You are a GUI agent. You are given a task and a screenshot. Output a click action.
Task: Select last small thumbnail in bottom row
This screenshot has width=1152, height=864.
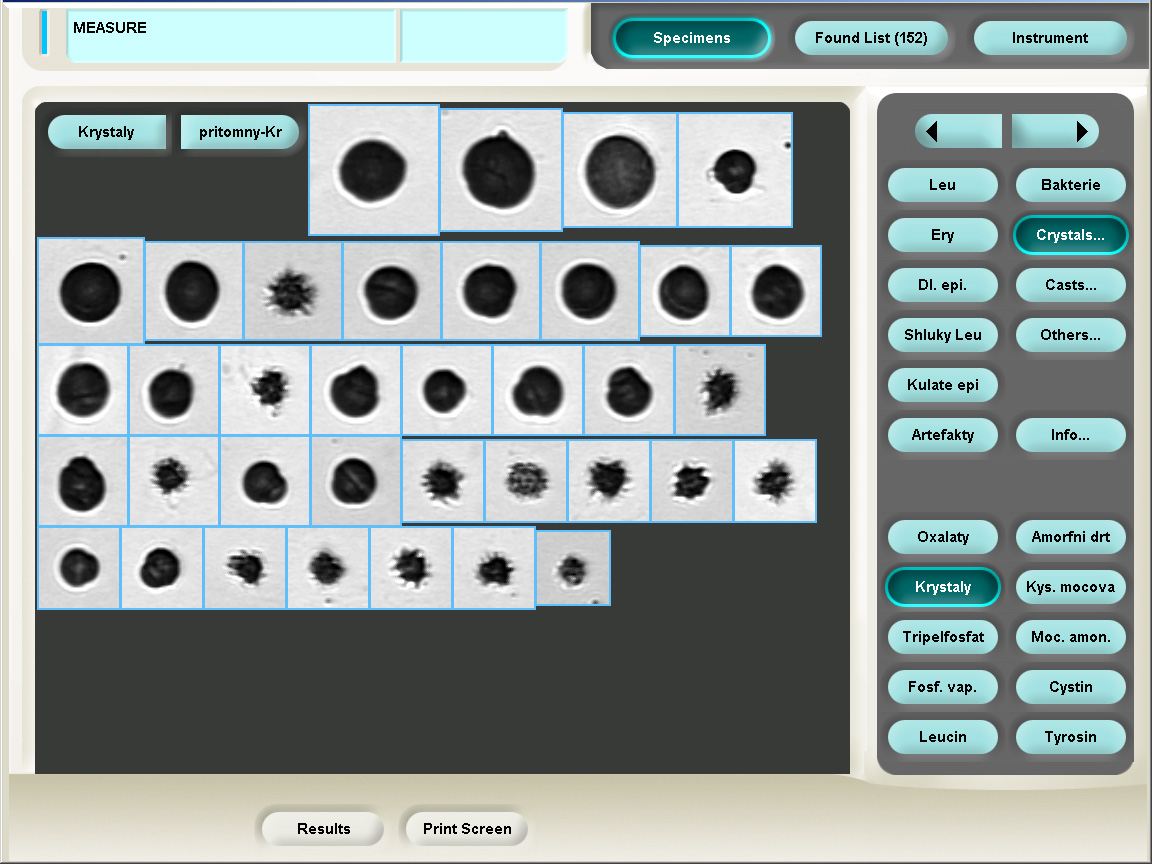tap(573, 568)
